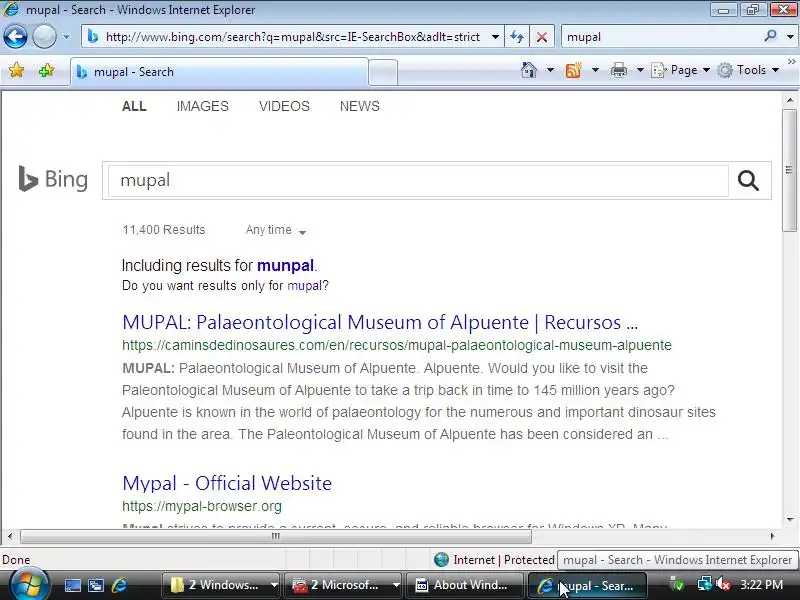
Task: Click the Forward navigation button
Action: coord(44,37)
